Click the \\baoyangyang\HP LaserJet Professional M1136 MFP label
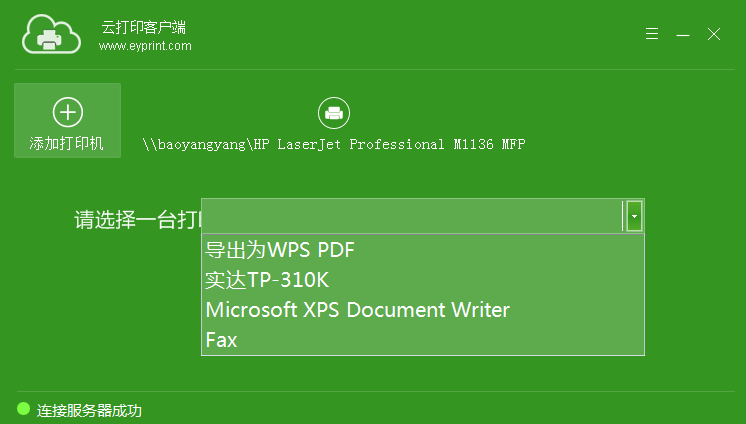This screenshot has height=424, width=746. 333,144
